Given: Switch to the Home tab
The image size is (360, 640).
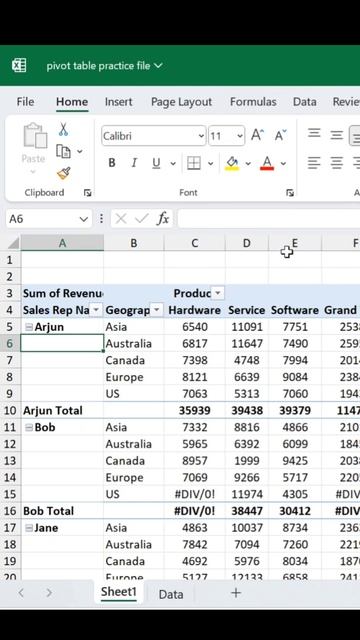Looking at the screenshot, I should pyautogui.click(x=72, y=102).
